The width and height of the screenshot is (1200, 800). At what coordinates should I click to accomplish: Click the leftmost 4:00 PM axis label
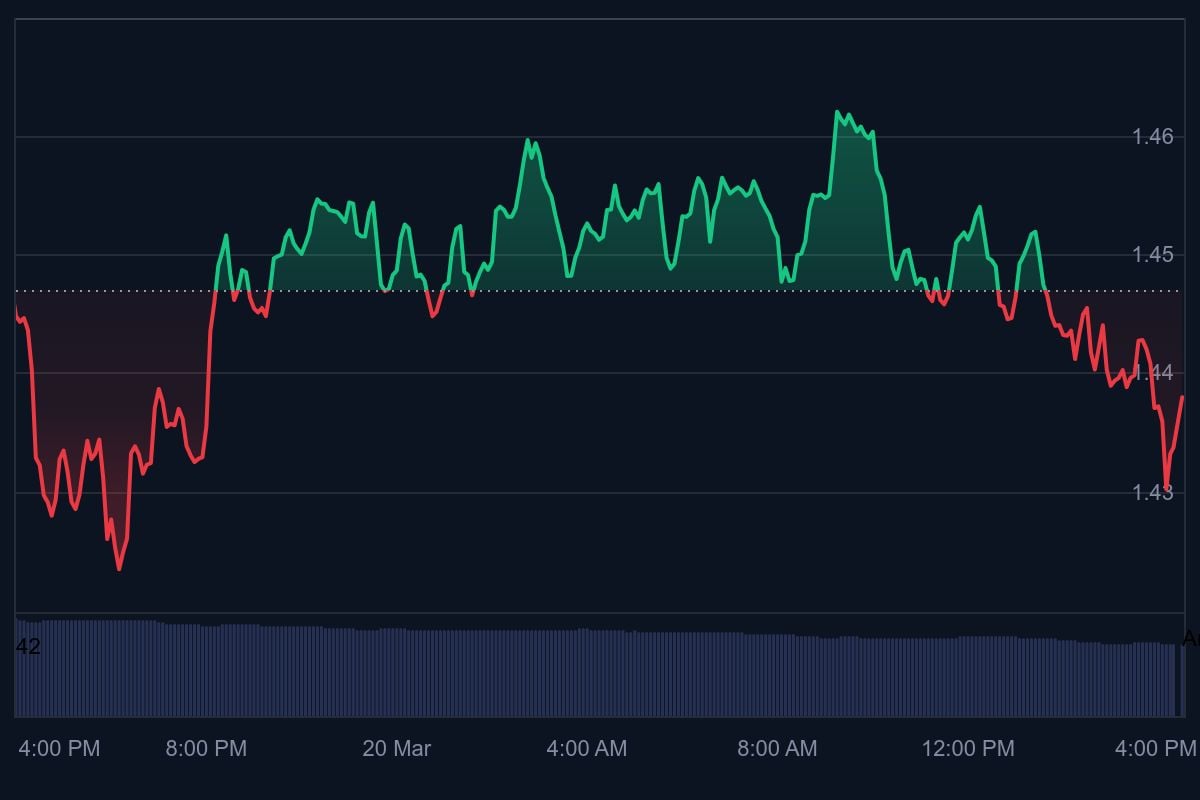[x=59, y=748]
